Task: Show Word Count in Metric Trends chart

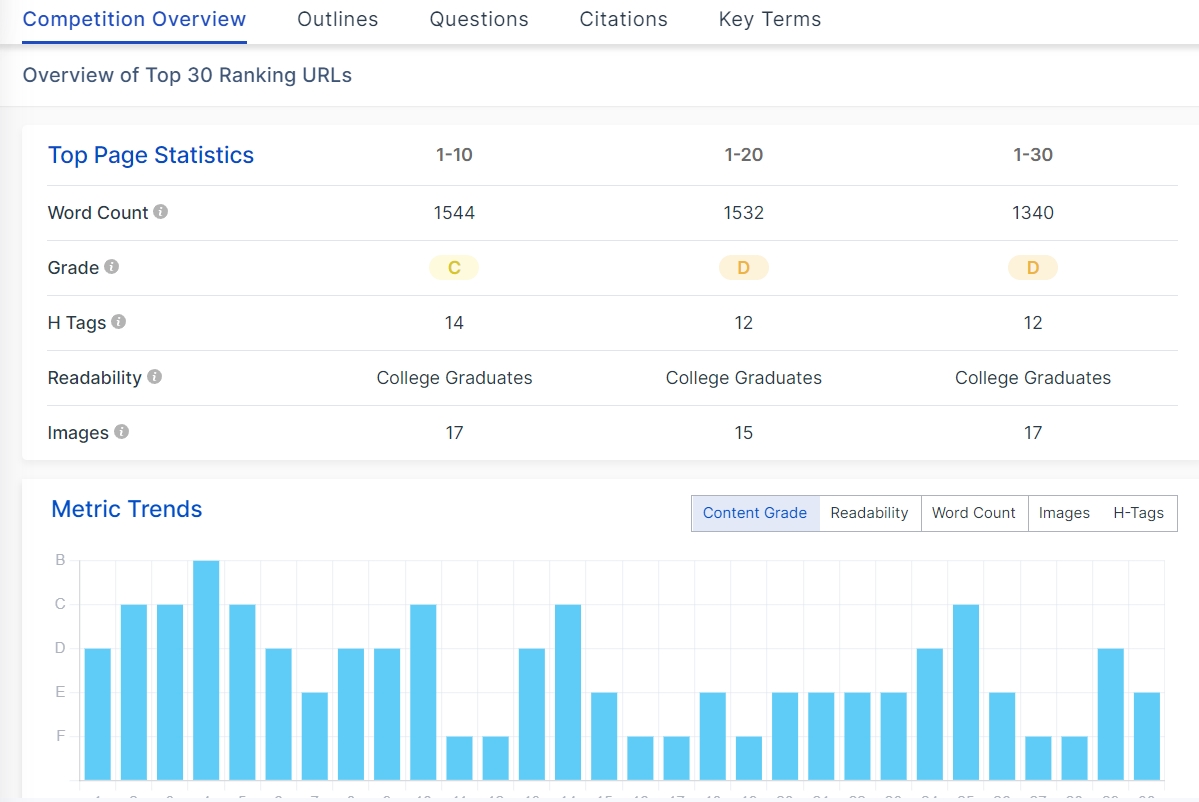Action: tap(973, 513)
